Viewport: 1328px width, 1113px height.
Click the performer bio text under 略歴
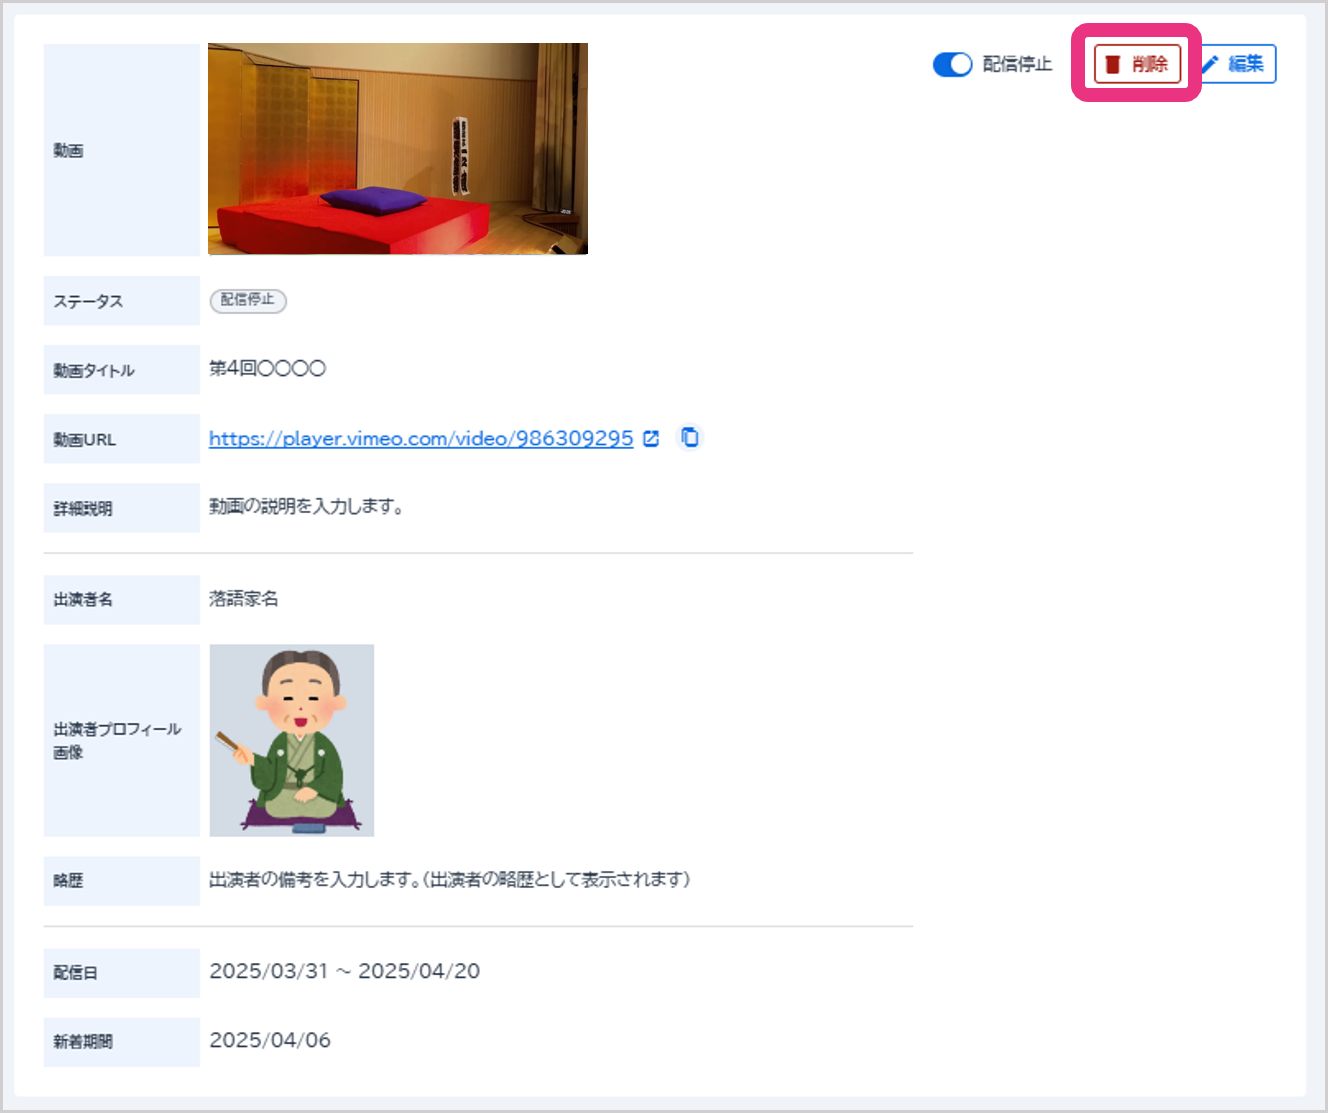click(x=449, y=880)
